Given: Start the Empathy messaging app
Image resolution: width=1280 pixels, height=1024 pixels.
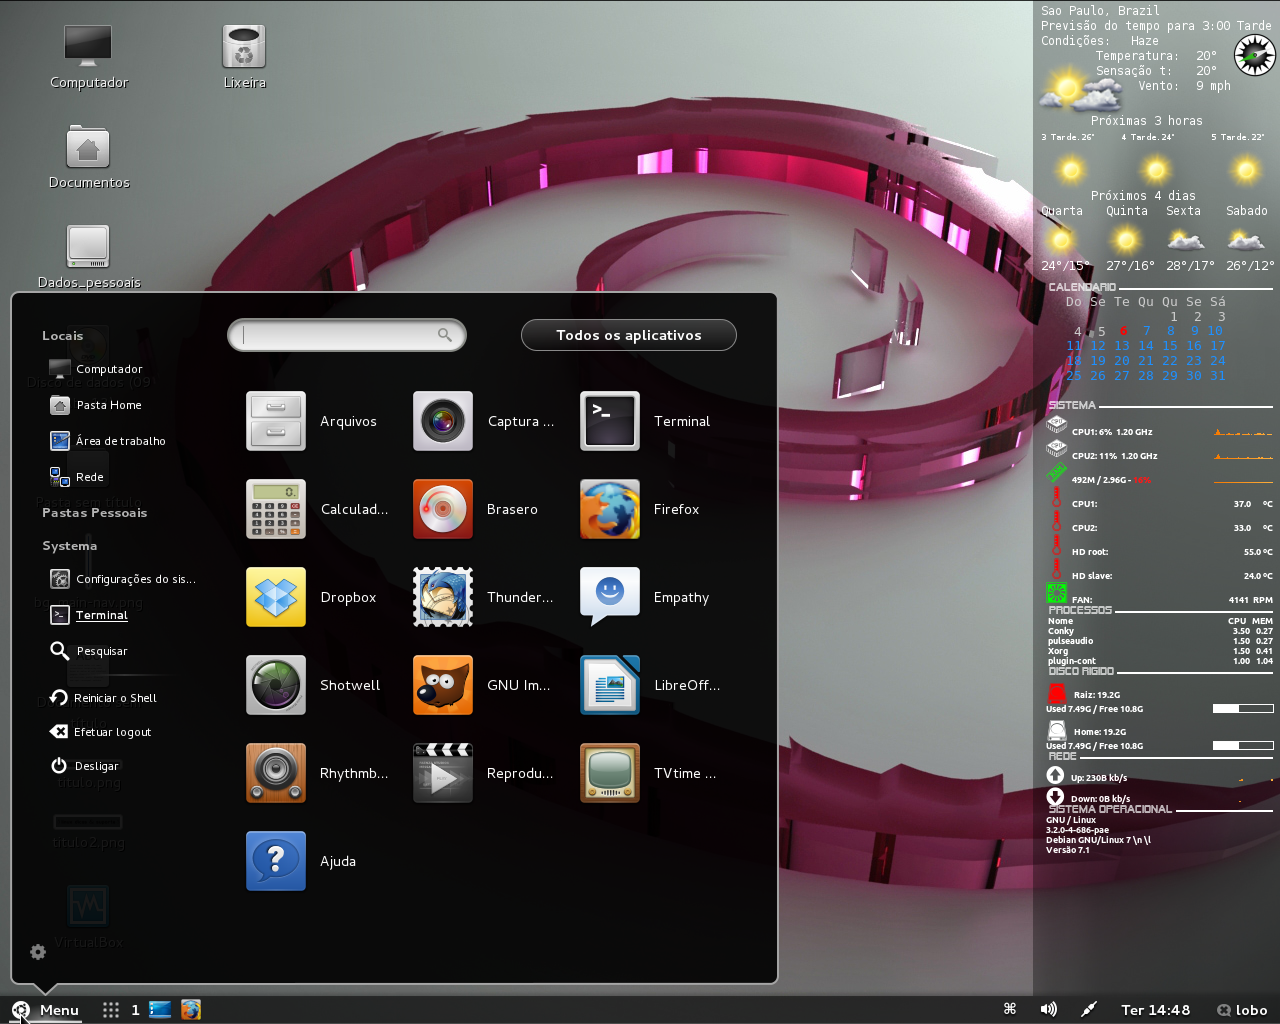Looking at the screenshot, I should pyautogui.click(x=610, y=597).
